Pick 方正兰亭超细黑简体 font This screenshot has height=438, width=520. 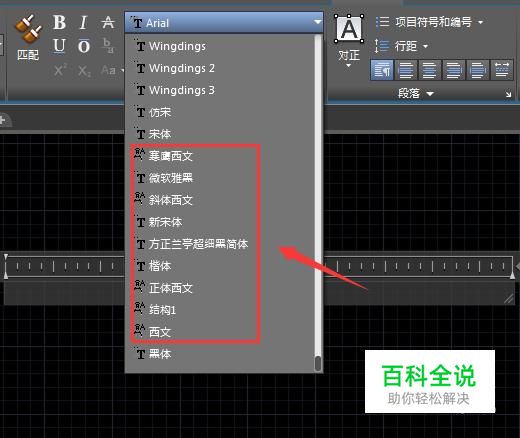pyautogui.click(x=220, y=244)
